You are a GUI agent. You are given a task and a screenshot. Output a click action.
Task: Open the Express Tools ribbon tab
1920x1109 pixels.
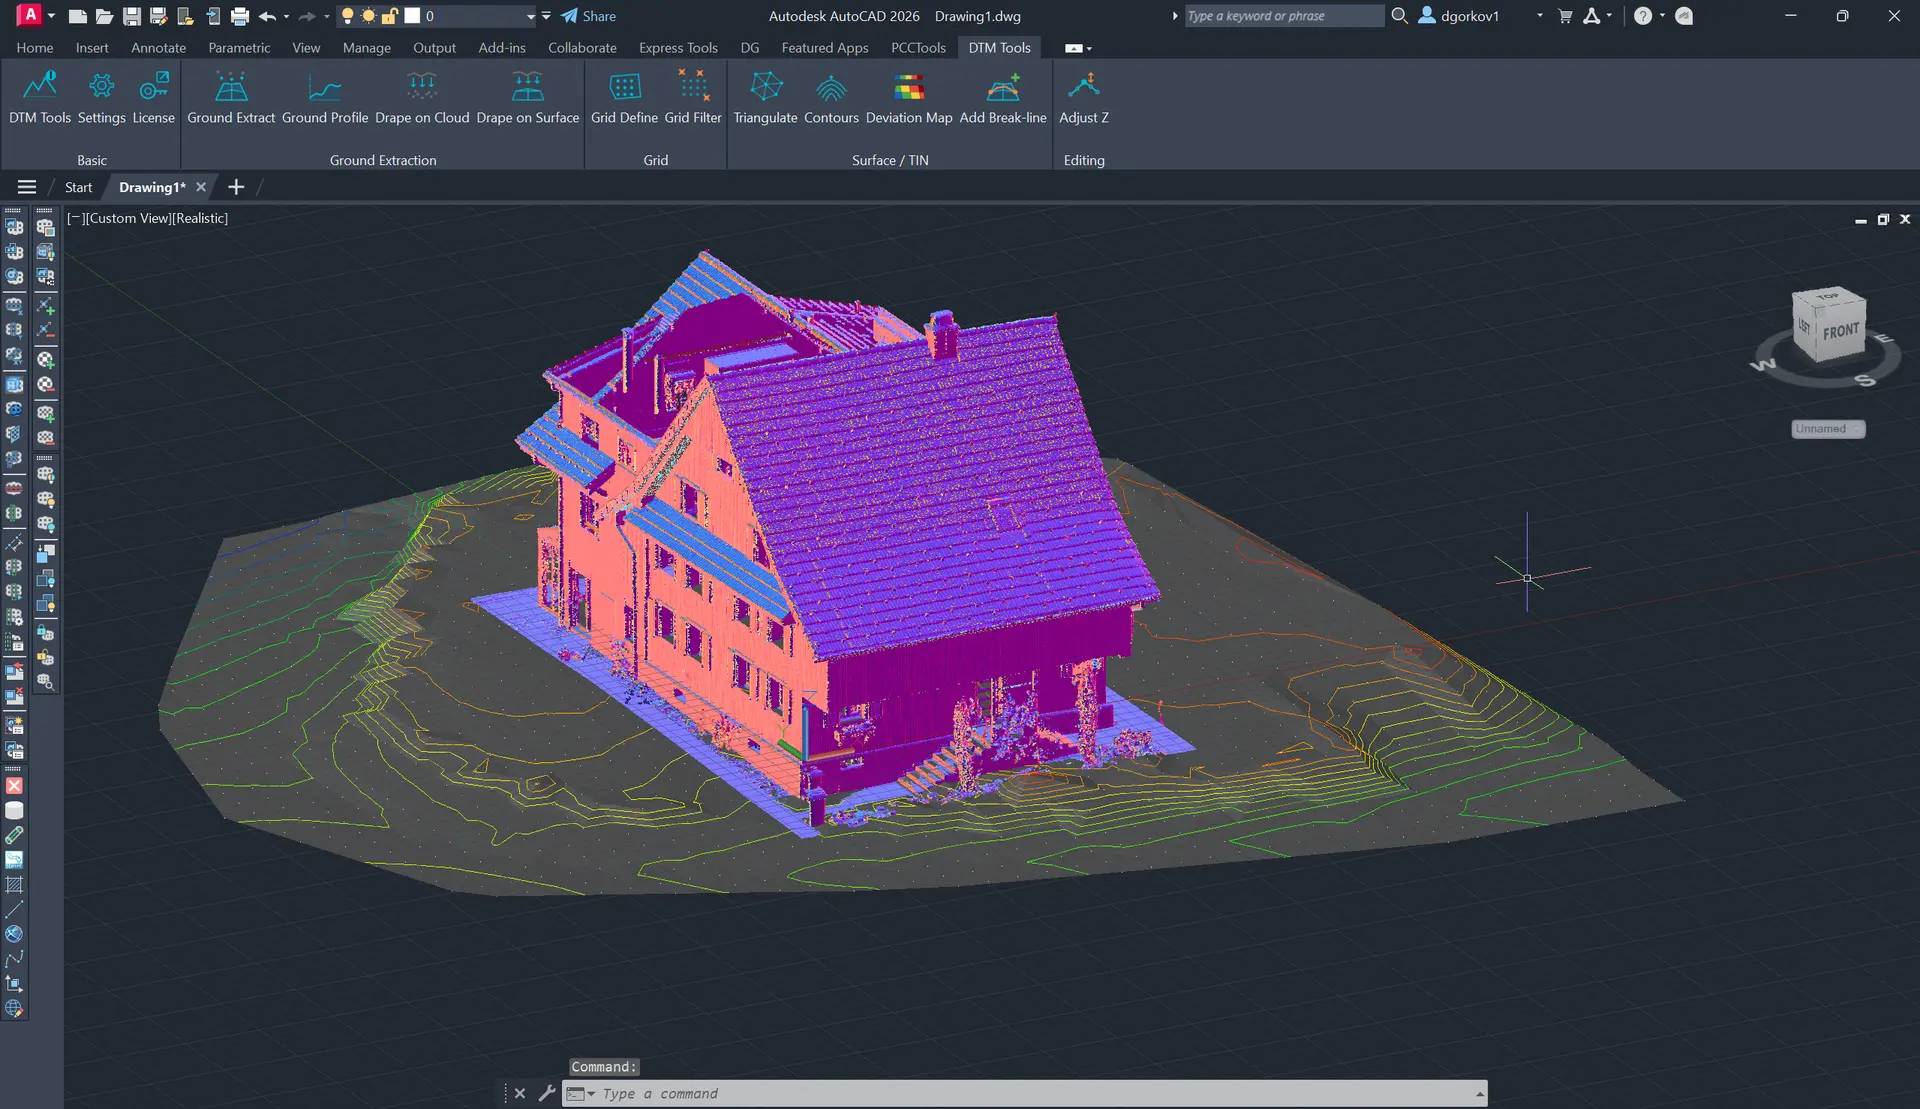pyautogui.click(x=678, y=48)
